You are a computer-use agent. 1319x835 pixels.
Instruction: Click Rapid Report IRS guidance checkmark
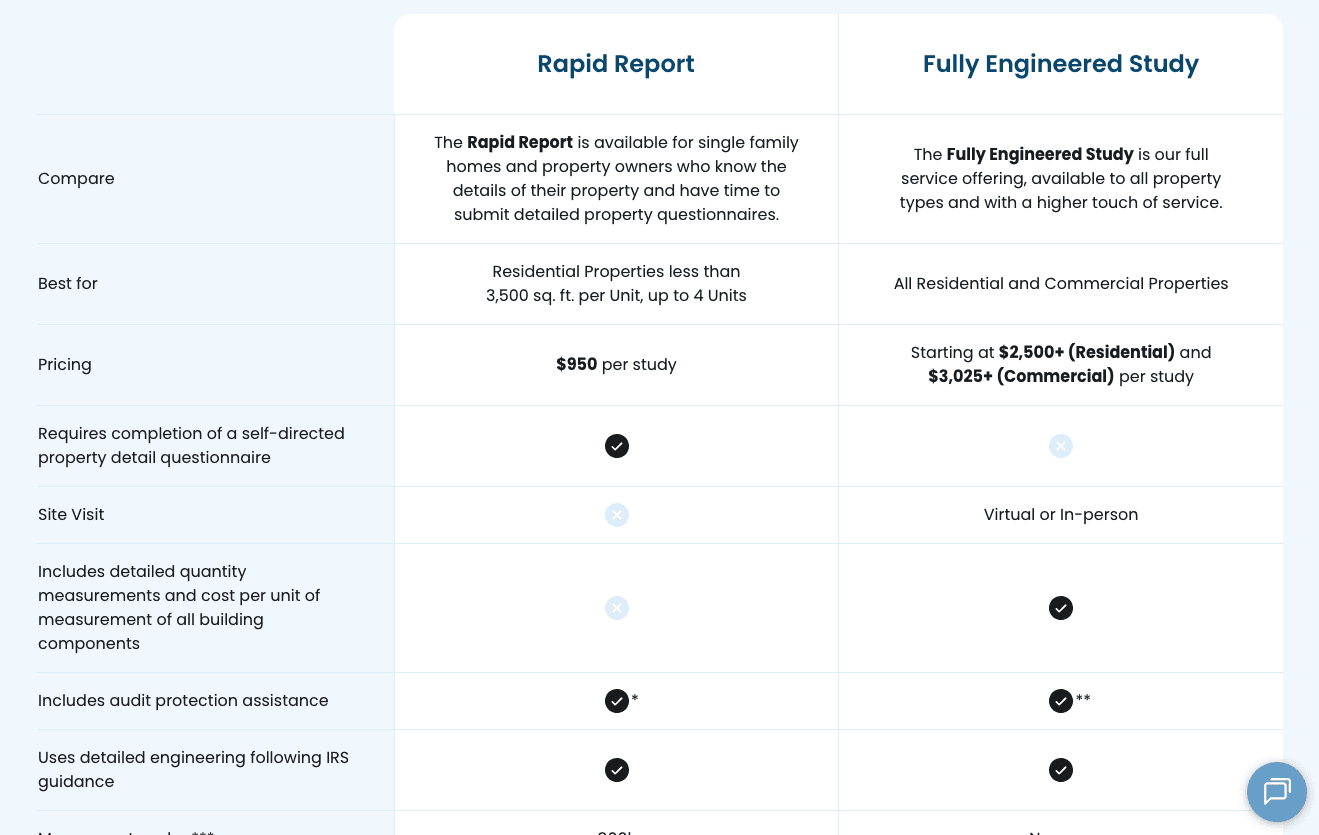point(617,770)
